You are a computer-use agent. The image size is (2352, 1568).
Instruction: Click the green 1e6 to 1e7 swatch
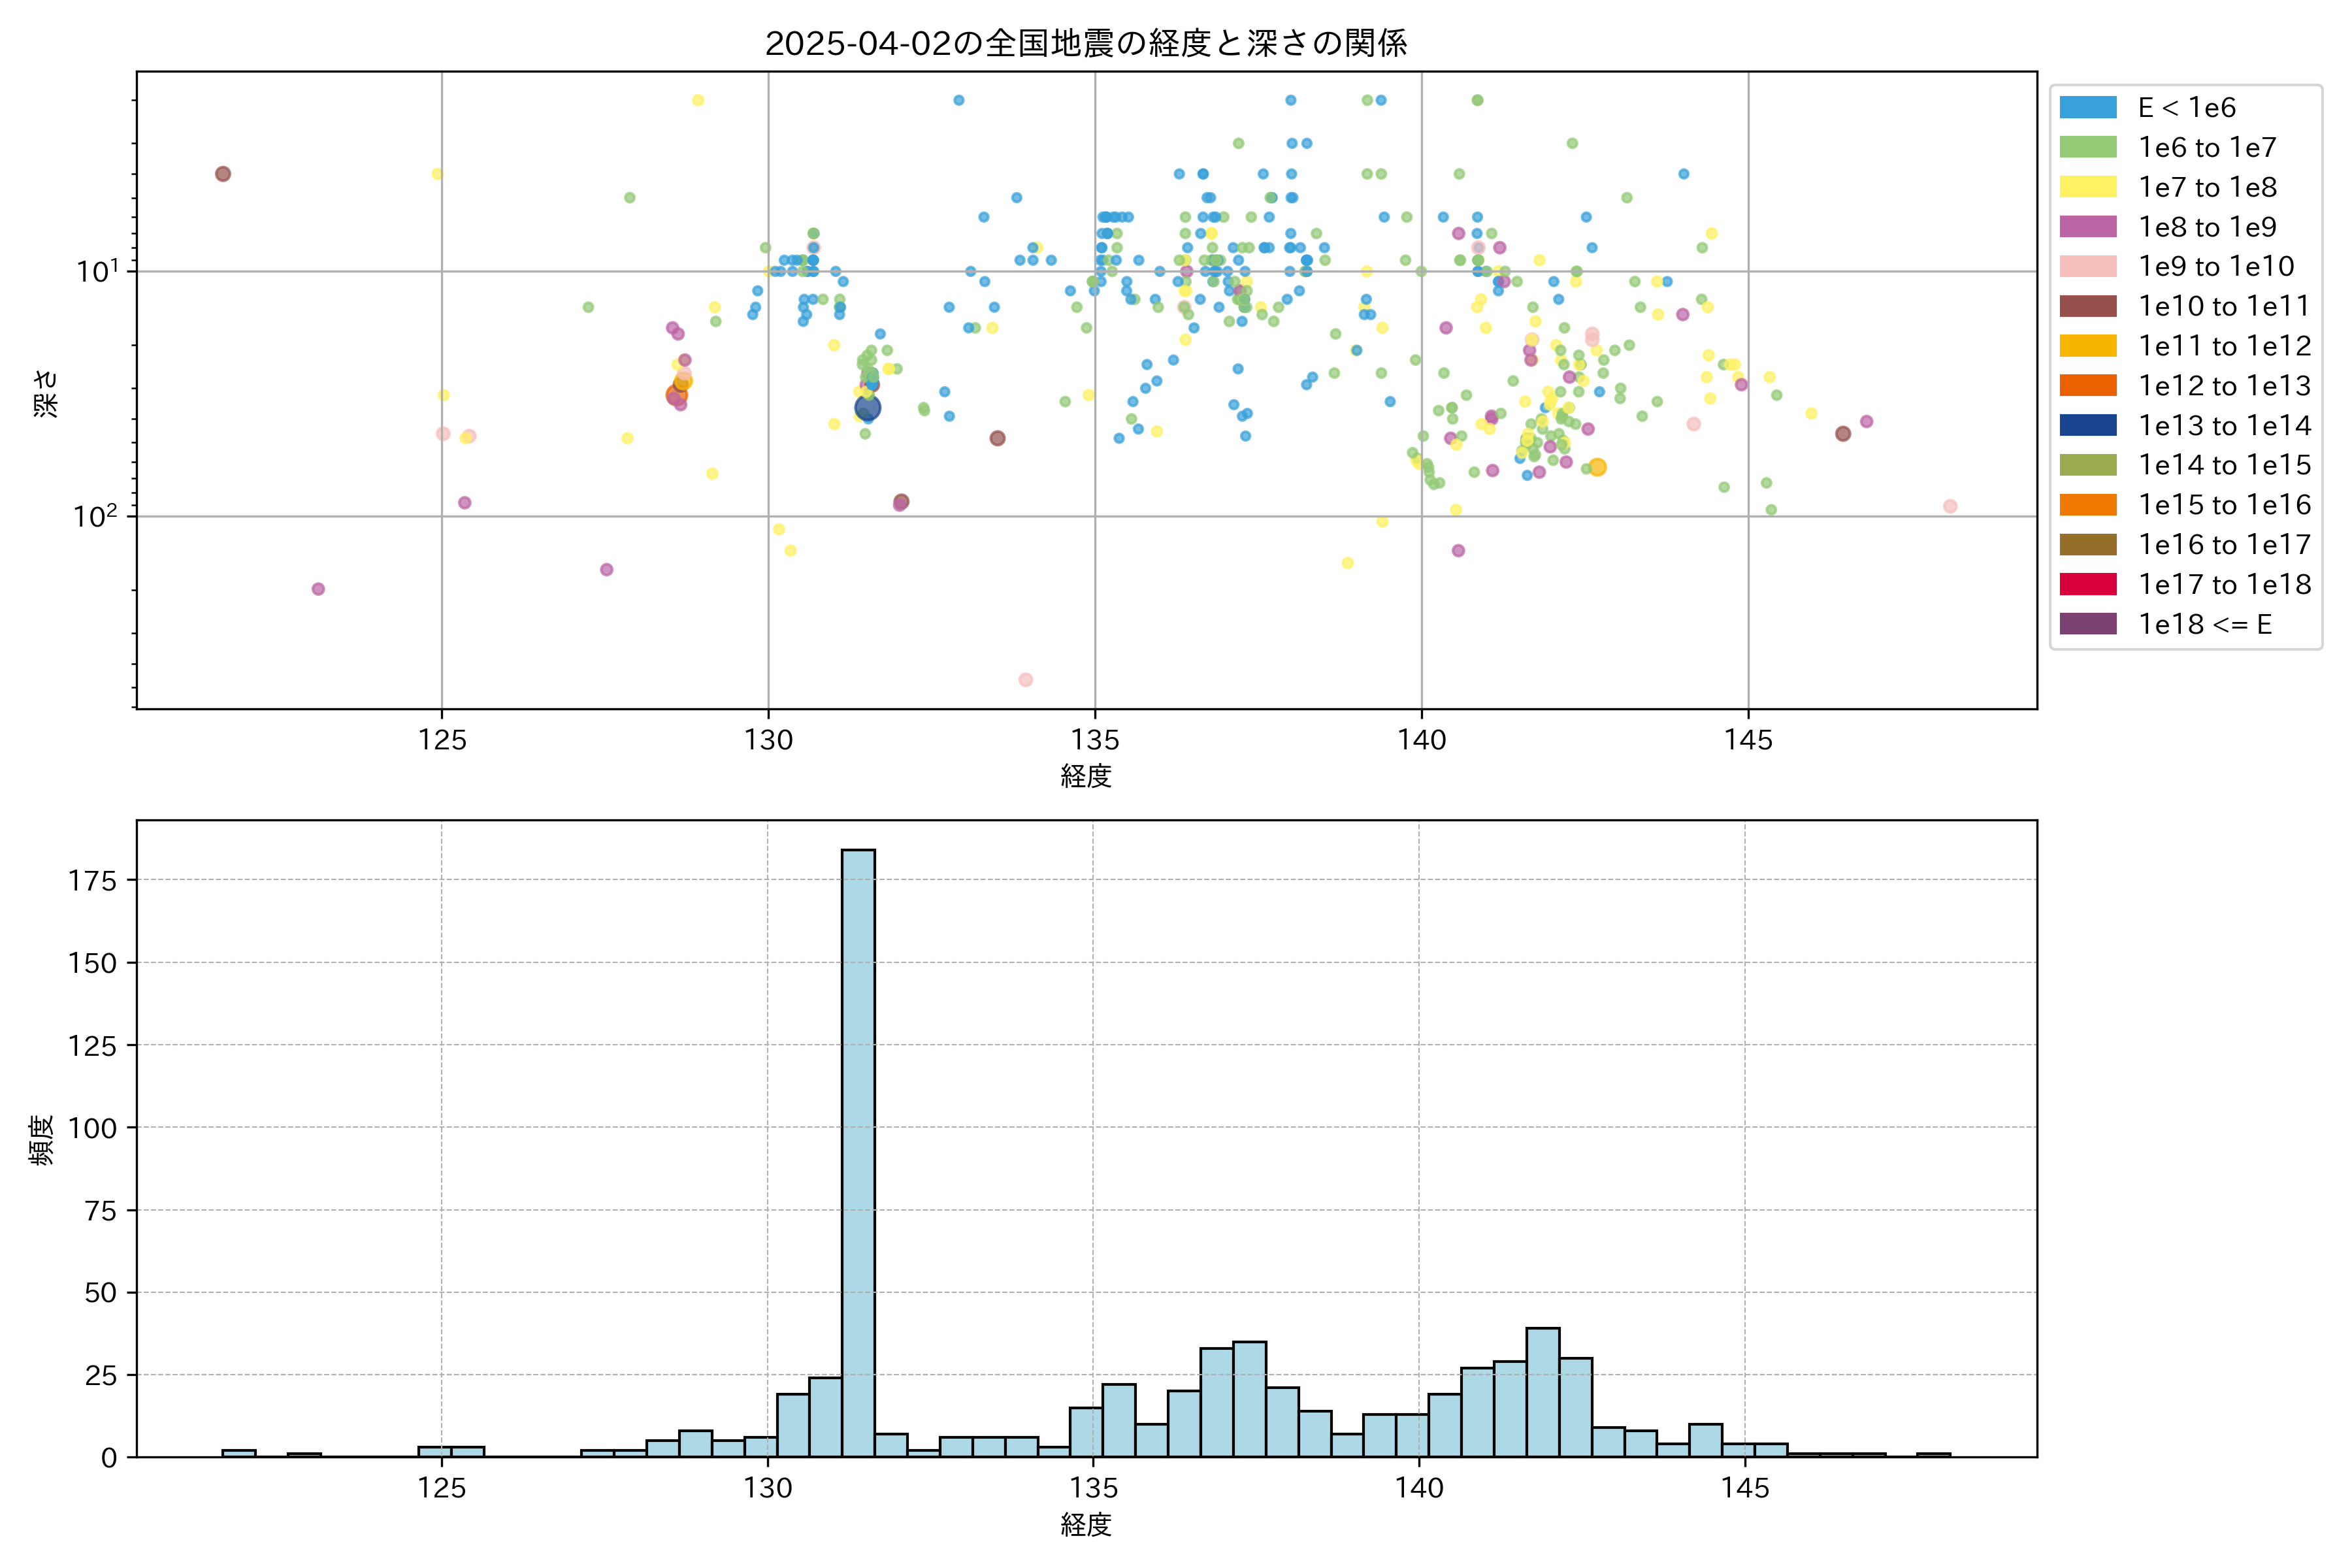2088,147
